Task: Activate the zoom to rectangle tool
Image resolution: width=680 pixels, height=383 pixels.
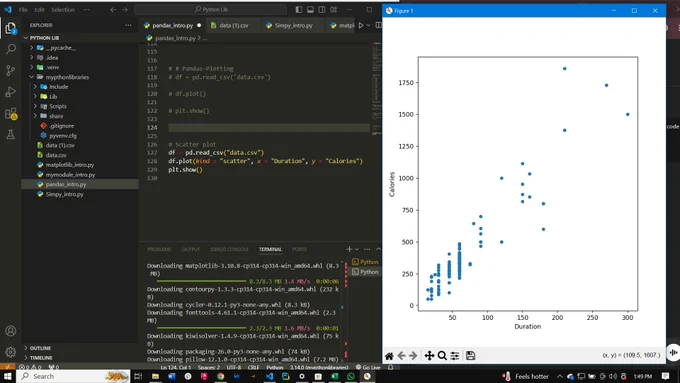Action: point(442,356)
